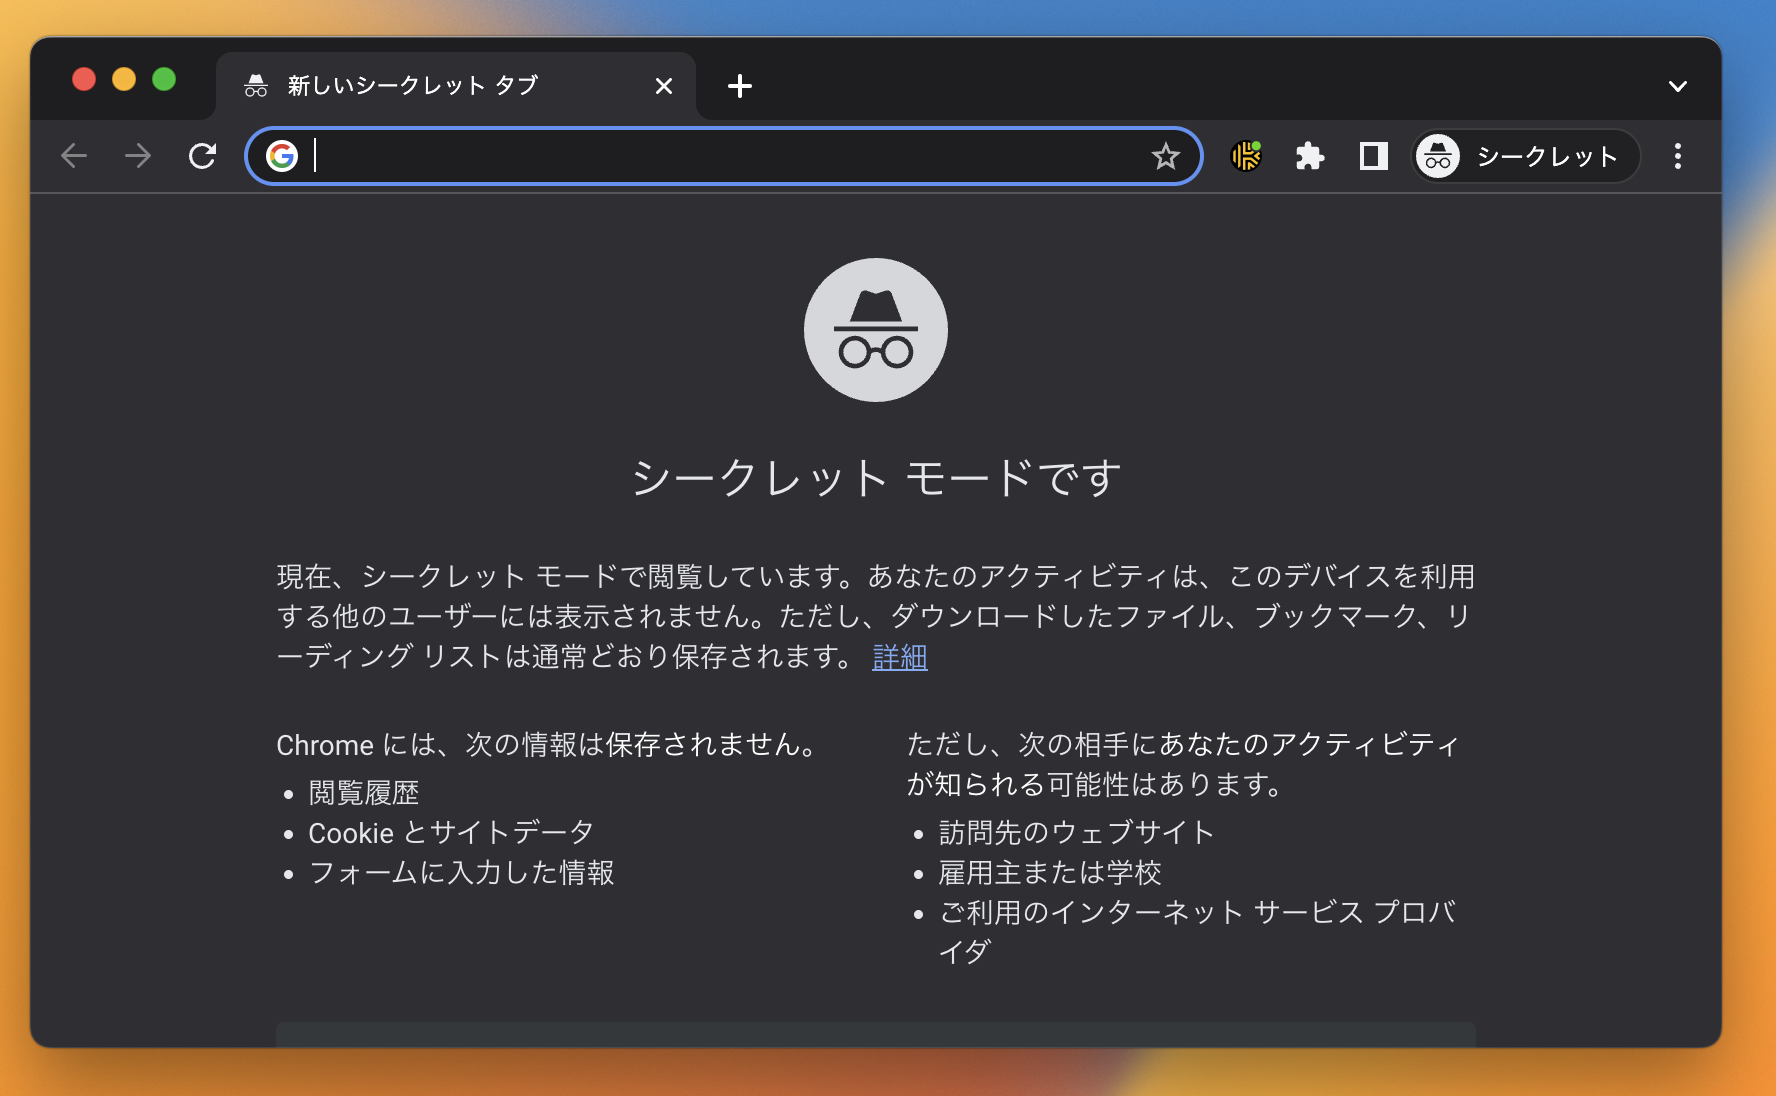Open the 詳細 link
This screenshot has height=1096, width=1776.
899,657
